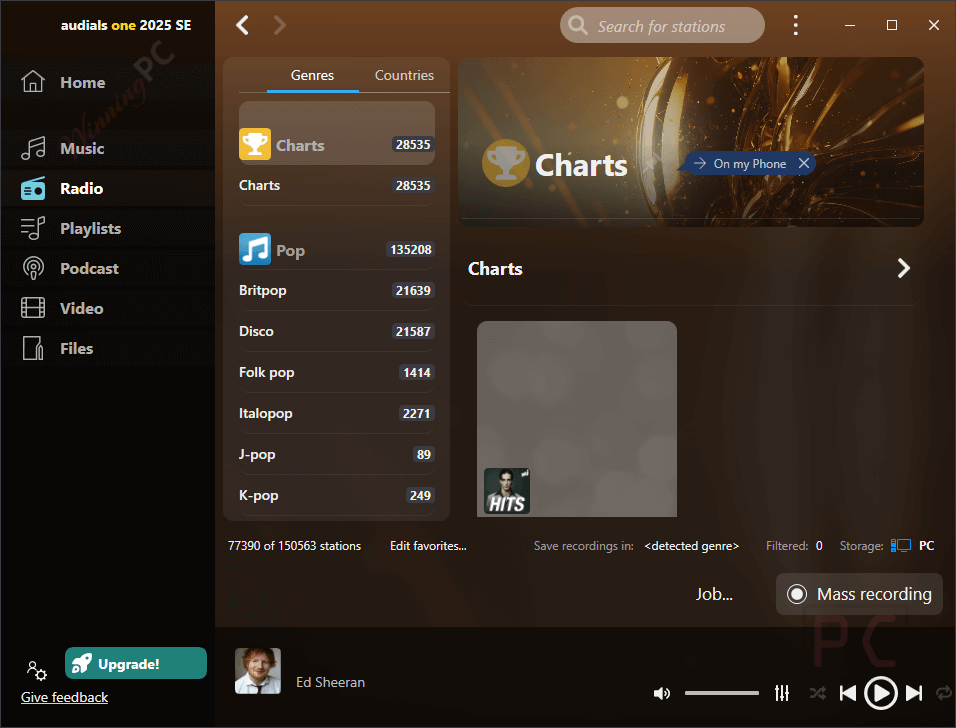Select the Folk pop genre
The image size is (956, 728).
click(337, 373)
